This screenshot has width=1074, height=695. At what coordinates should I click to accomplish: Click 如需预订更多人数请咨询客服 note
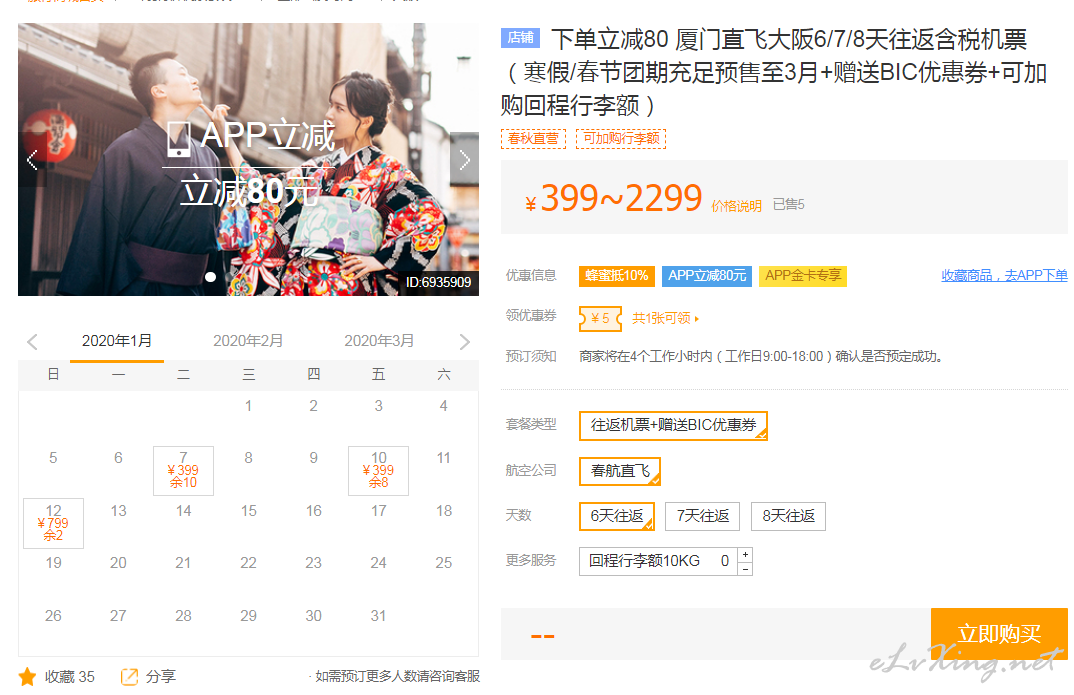click(x=397, y=677)
